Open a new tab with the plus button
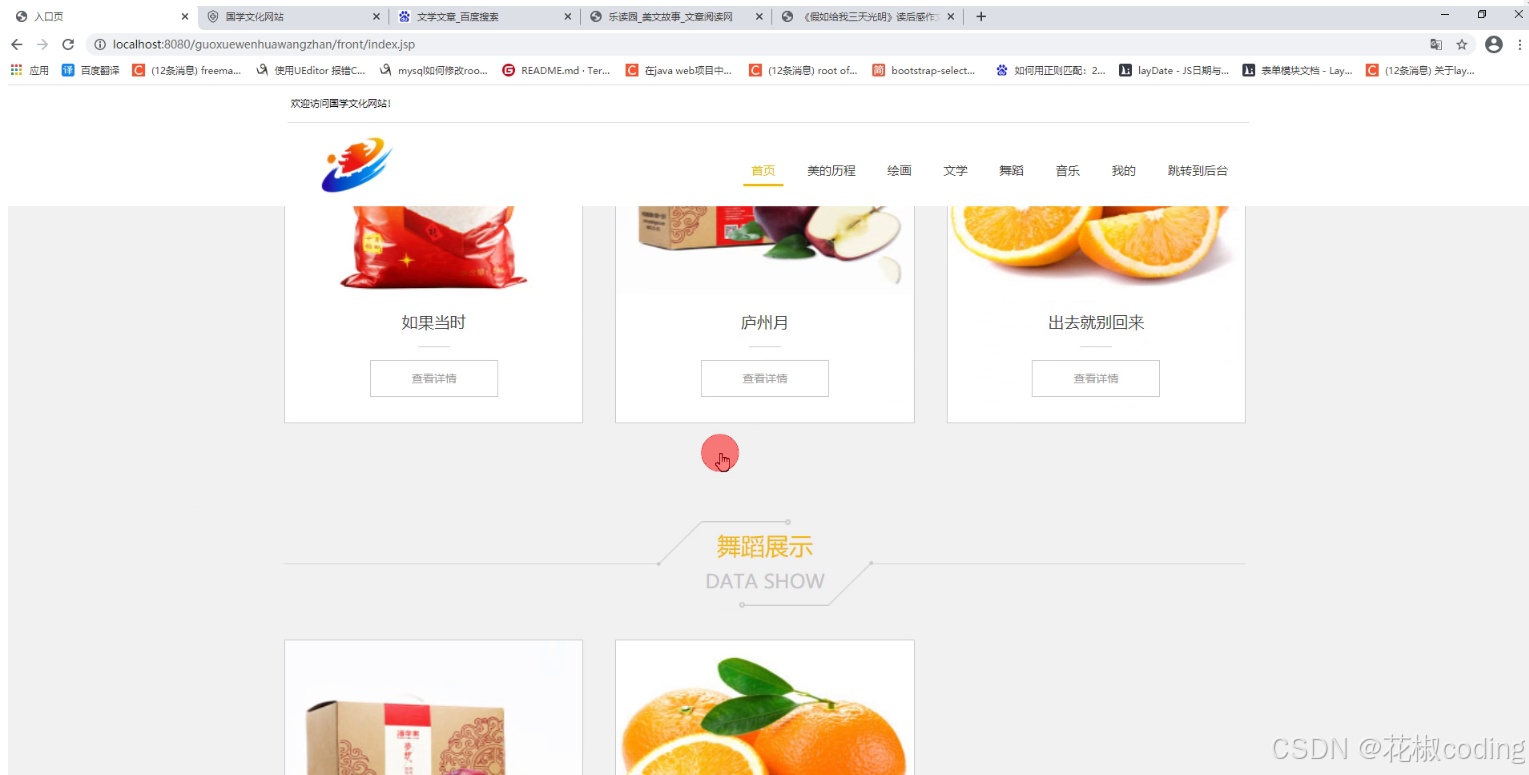 [980, 16]
